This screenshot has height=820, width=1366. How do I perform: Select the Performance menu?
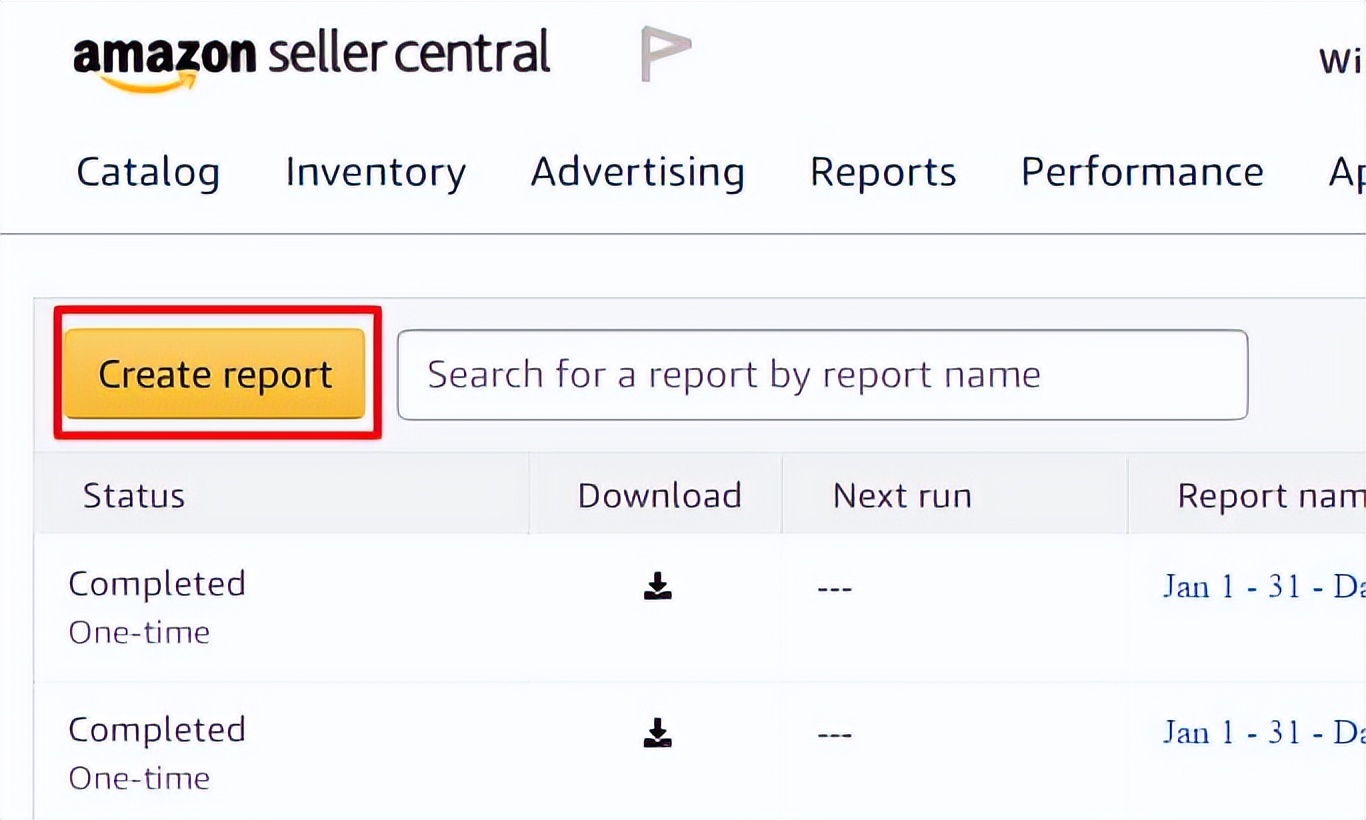tap(1141, 172)
